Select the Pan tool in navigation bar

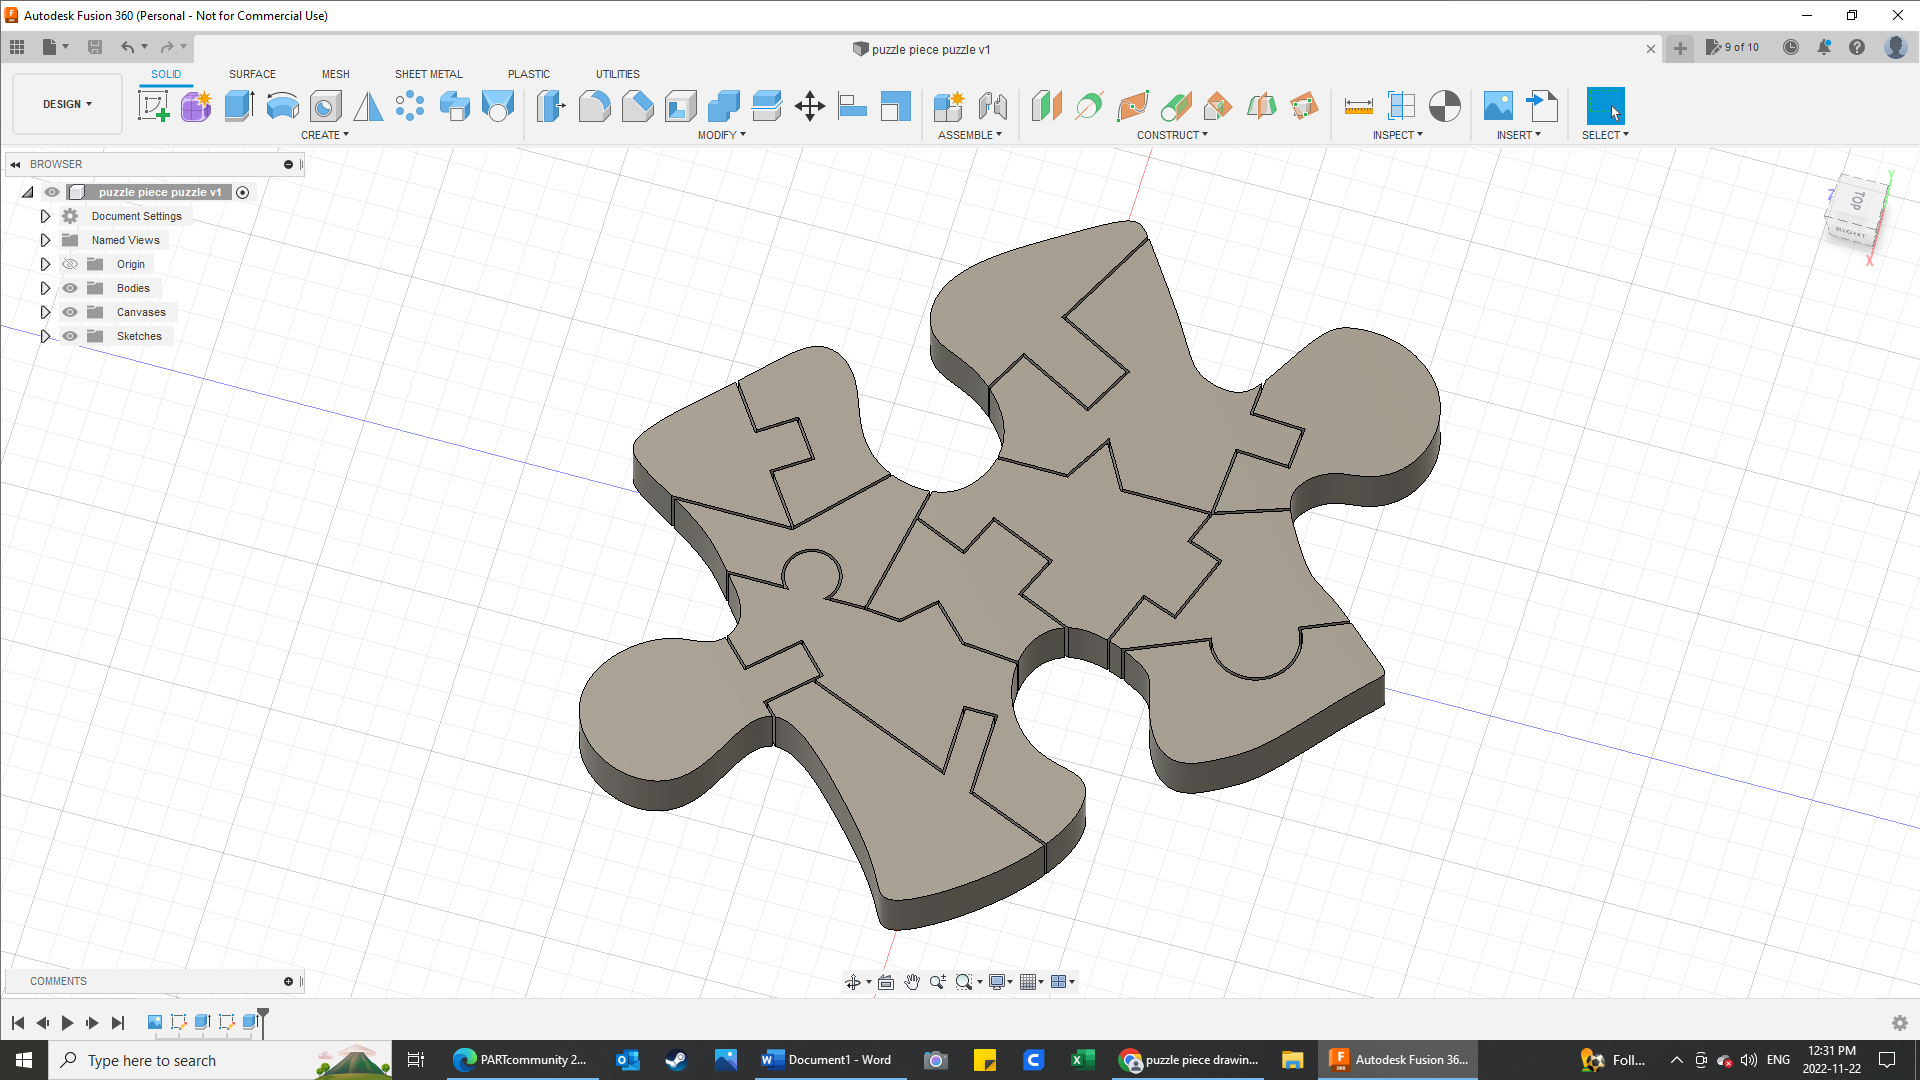(912, 982)
